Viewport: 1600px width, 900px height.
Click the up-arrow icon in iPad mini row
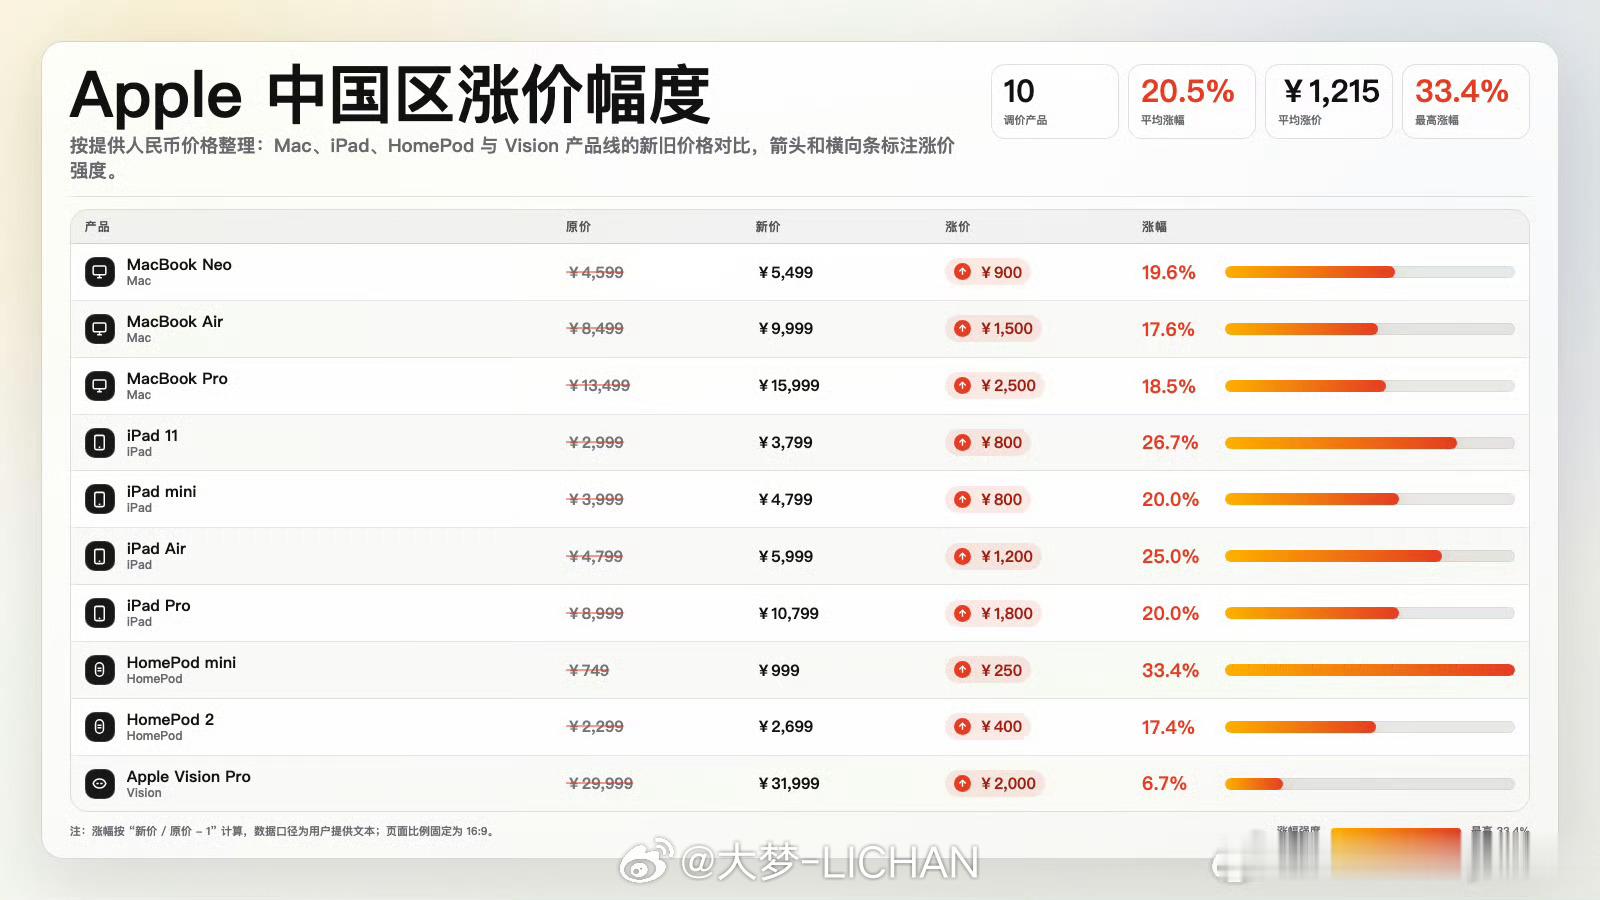click(962, 500)
